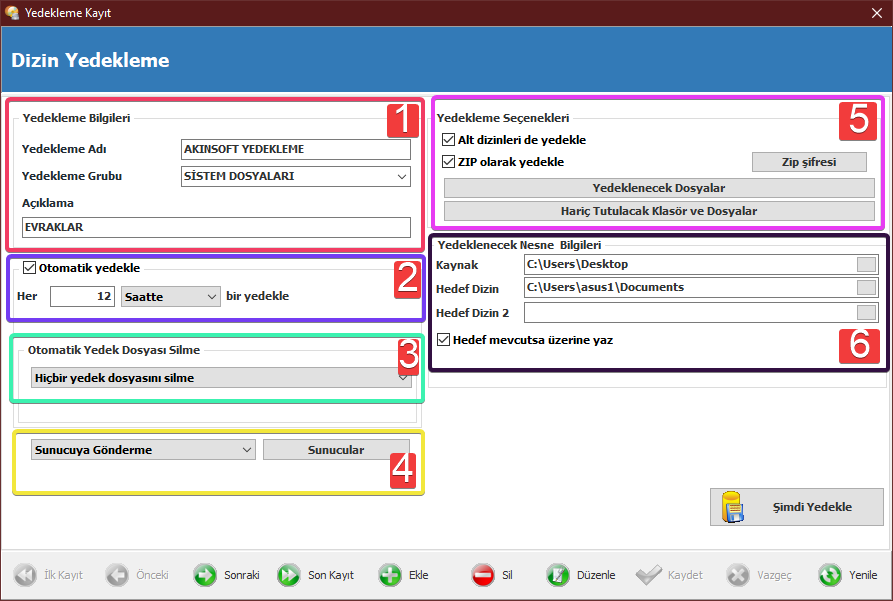Click the interval number field showing 12
893x601 pixels.
coord(82,296)
